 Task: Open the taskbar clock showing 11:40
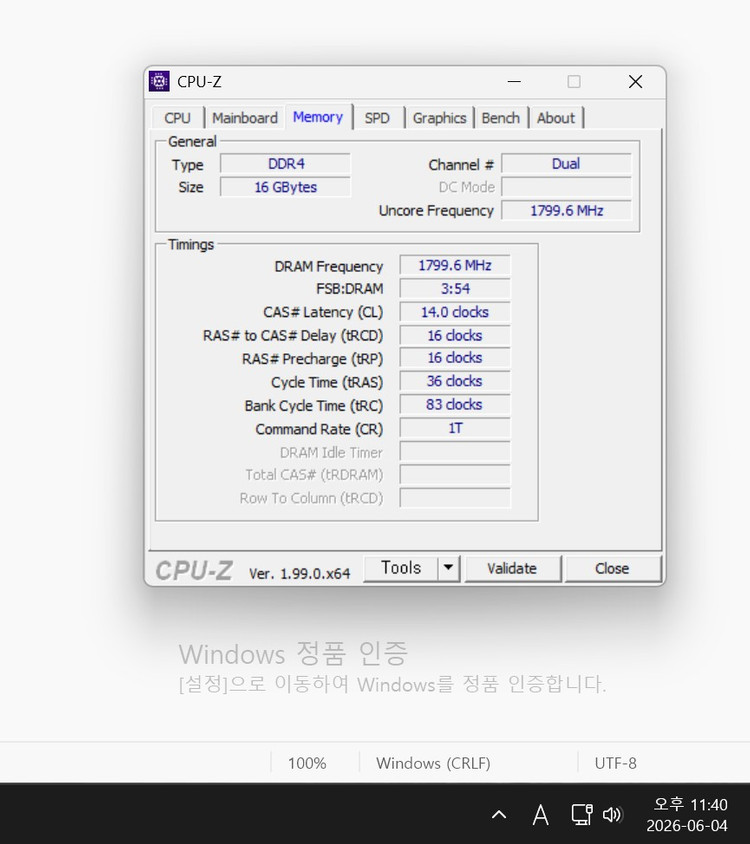pos(688,814)
